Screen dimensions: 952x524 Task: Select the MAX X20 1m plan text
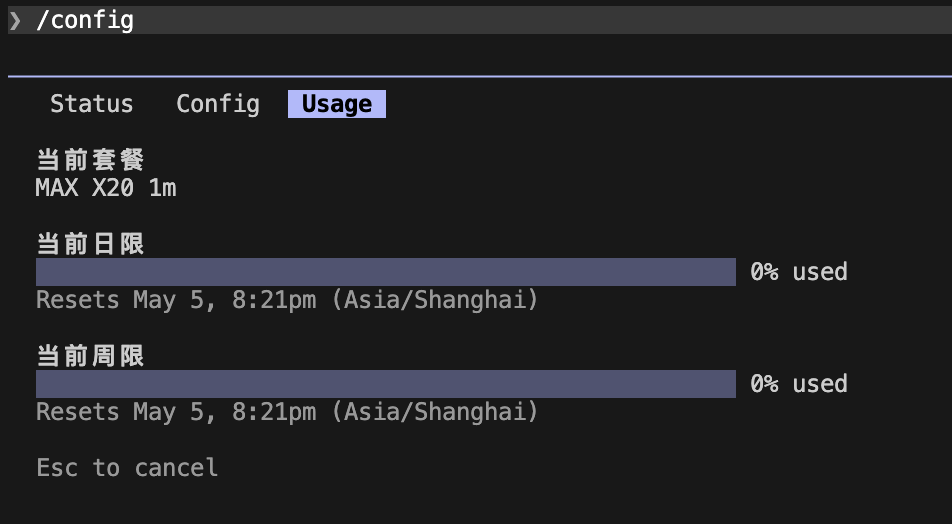(106, 188)
